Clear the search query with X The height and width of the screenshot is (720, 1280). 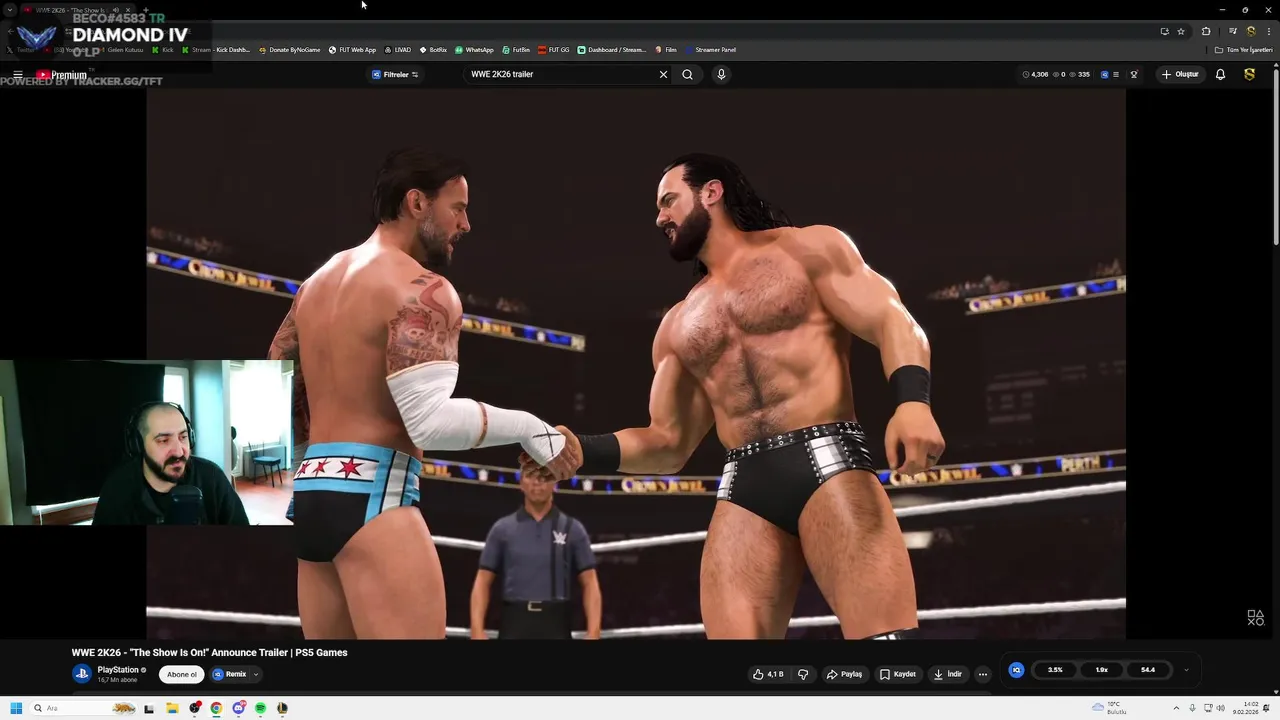pyautogui.click(x=663, y=74)
